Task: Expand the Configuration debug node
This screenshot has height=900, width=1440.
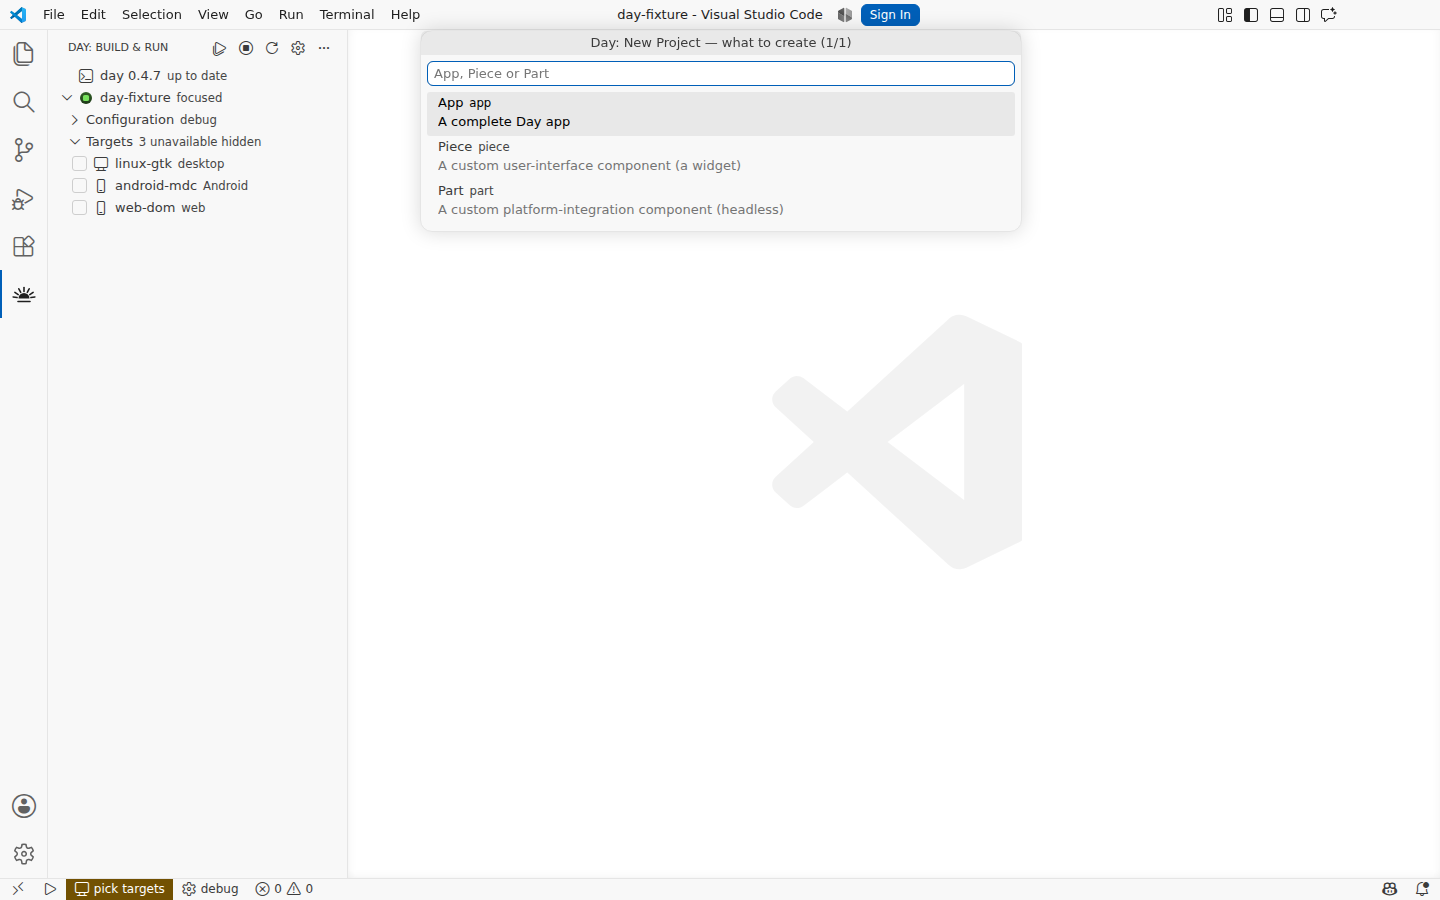Action: 75,120
